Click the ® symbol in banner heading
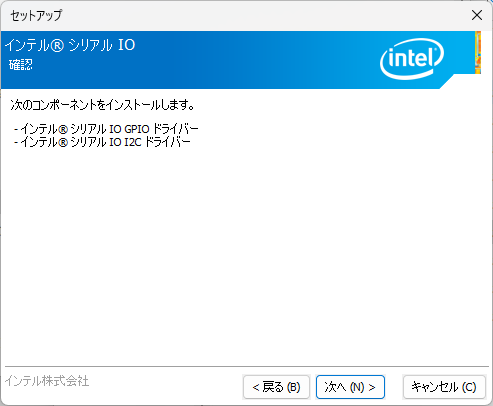The width and height of the screenshot is (493, 406). pyautogui.click(x=57, y=46)
